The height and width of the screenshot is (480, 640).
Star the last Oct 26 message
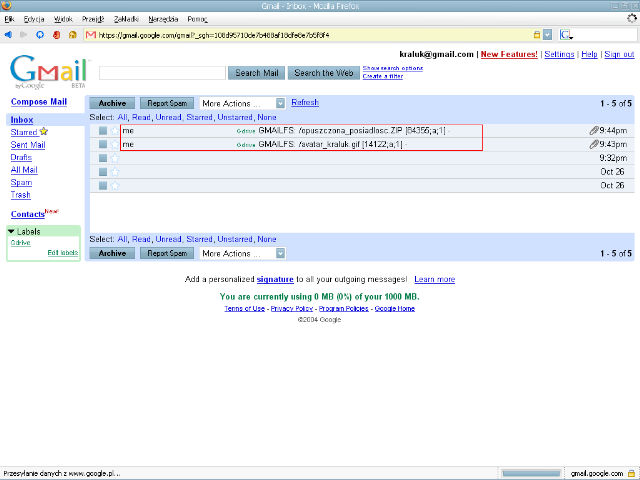tap(115, 185)
